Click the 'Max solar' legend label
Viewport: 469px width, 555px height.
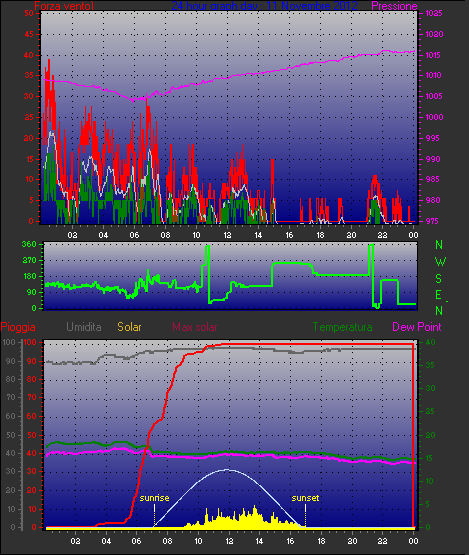click(195, 327)
